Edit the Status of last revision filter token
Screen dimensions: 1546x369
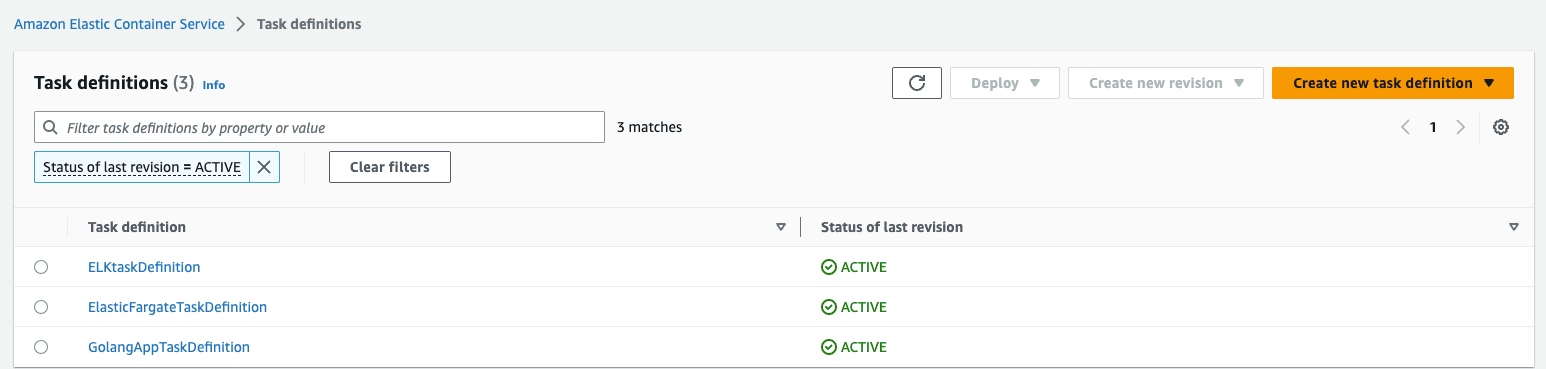[142, 167]
